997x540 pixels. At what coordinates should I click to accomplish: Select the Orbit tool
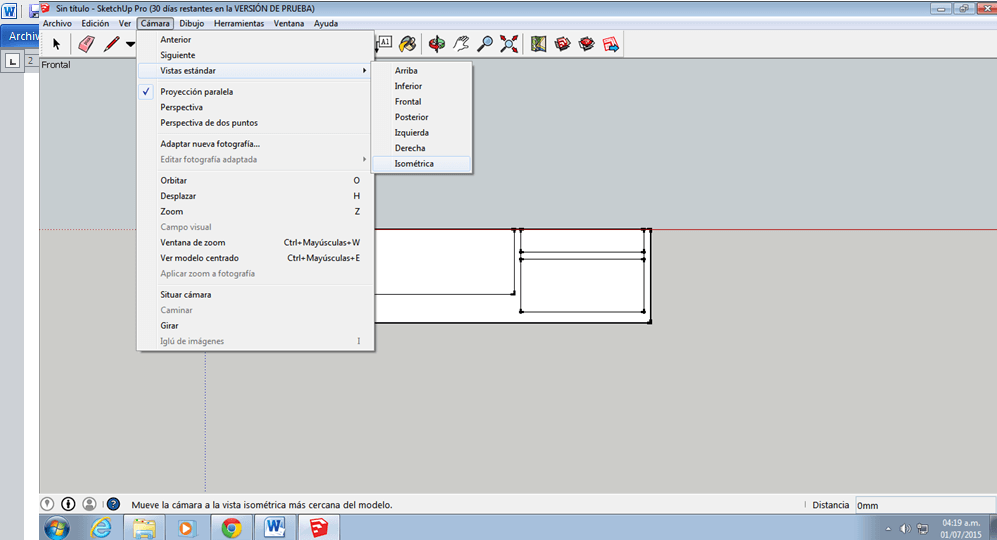coord(436,44)
